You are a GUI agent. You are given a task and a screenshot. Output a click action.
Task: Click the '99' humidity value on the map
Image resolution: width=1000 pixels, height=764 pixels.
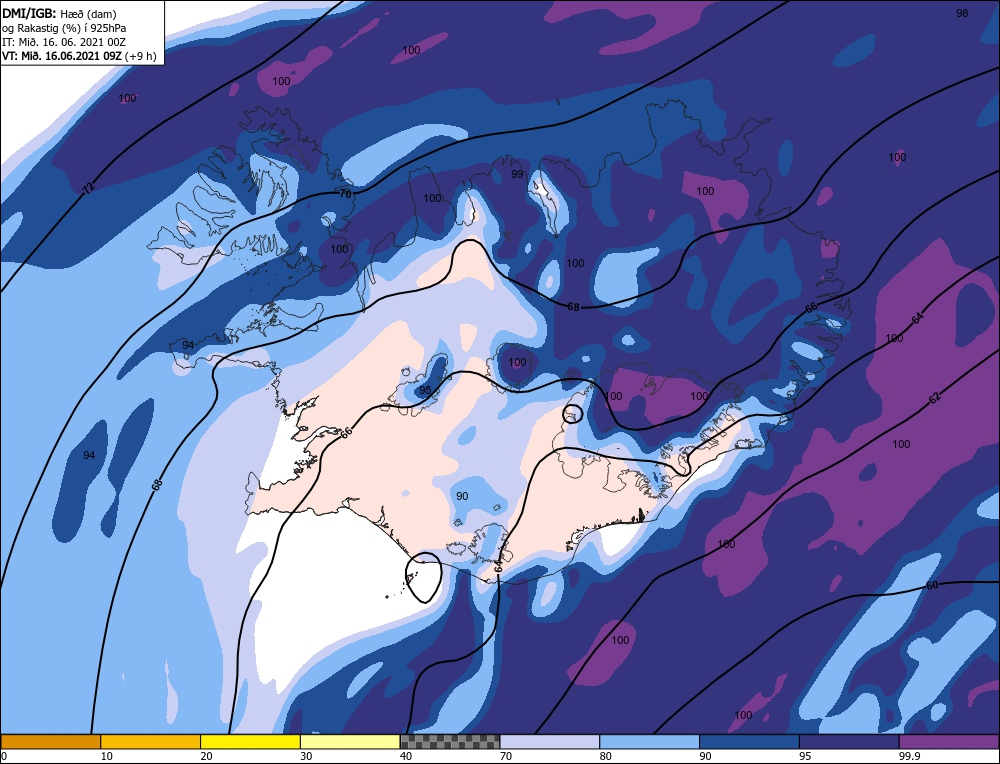pyautogui.click(x=517, y=174)
